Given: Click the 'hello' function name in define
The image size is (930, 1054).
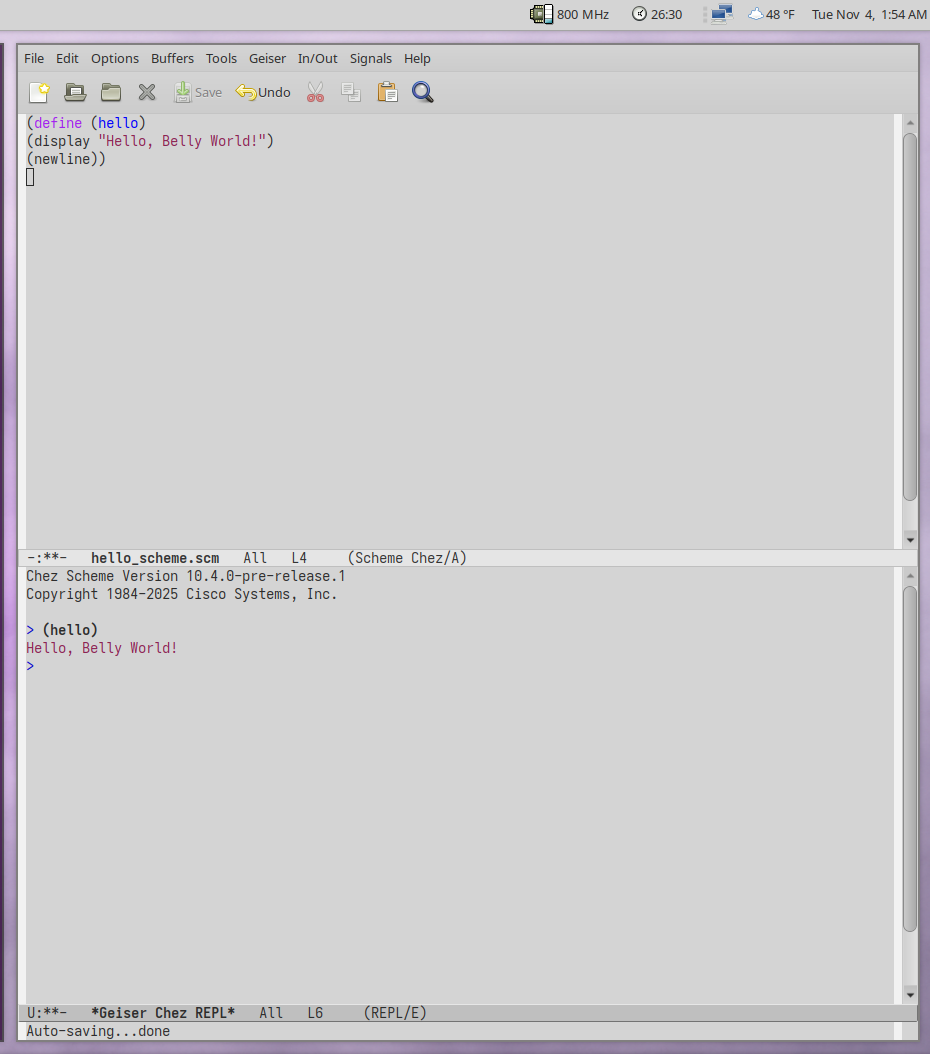Looking at the screenshot, I should pos(118,123).
